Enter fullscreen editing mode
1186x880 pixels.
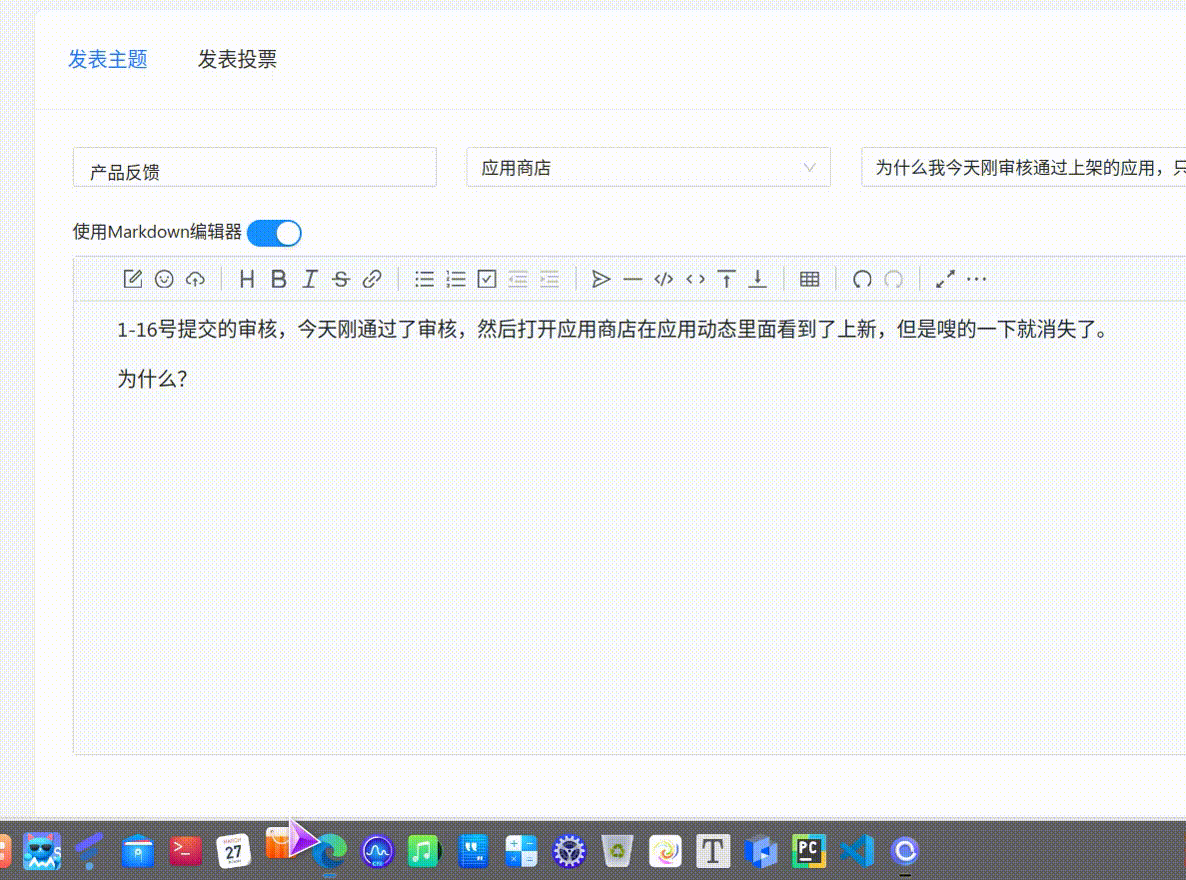pyautogui.click(x=944, y=279)
